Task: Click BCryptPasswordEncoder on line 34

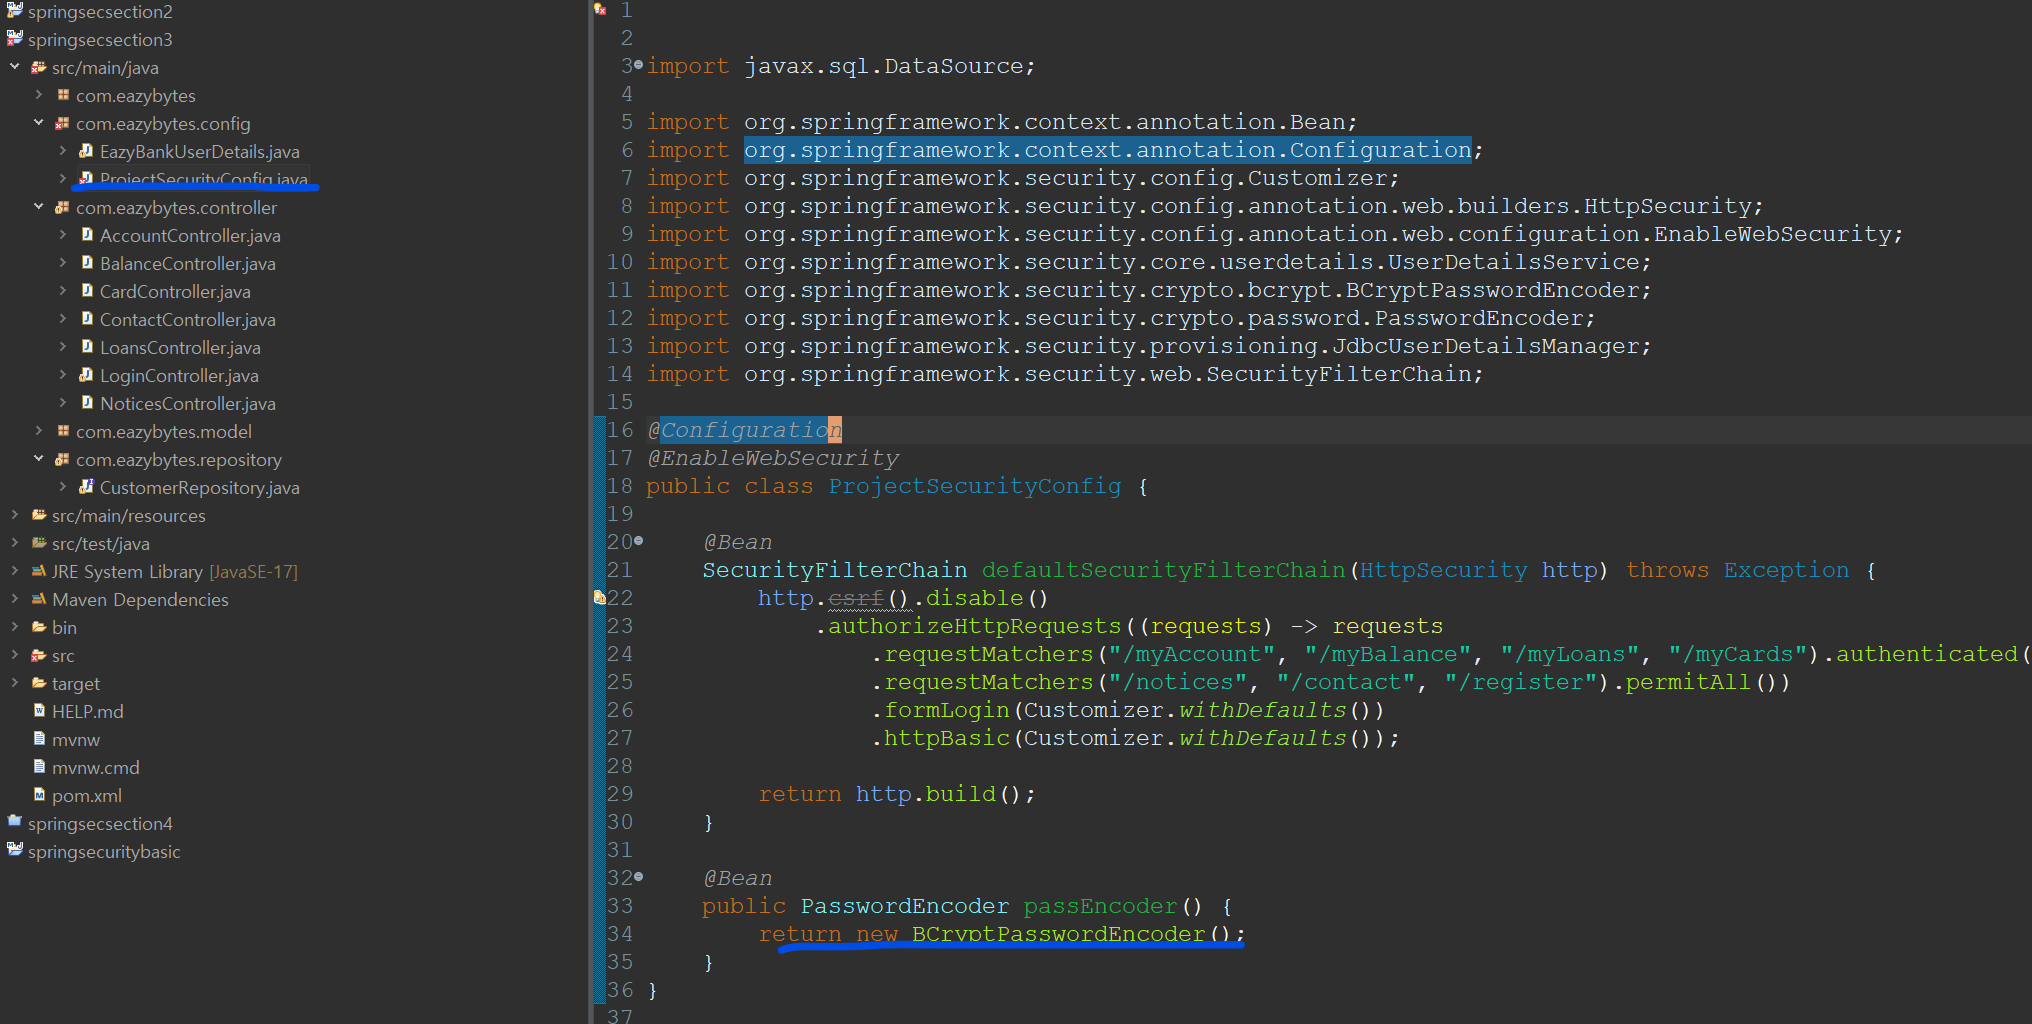Action: click(1059, 934)
